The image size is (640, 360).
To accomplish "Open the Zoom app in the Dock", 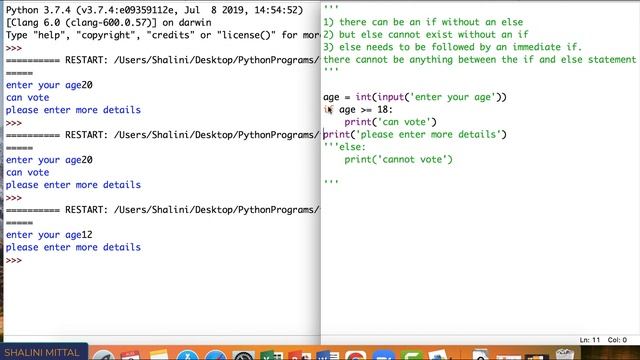I will [383, 356].
